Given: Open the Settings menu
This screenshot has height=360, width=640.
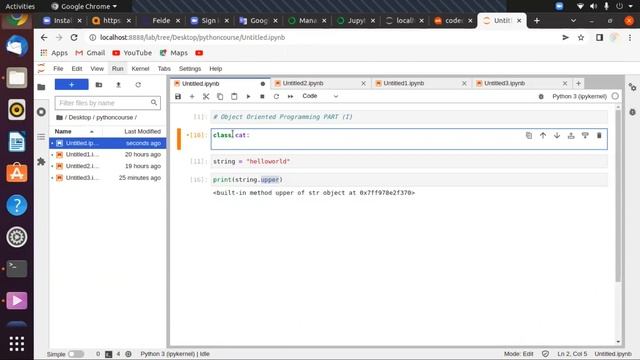Looking at the screenshot, I should click(190, 69).
